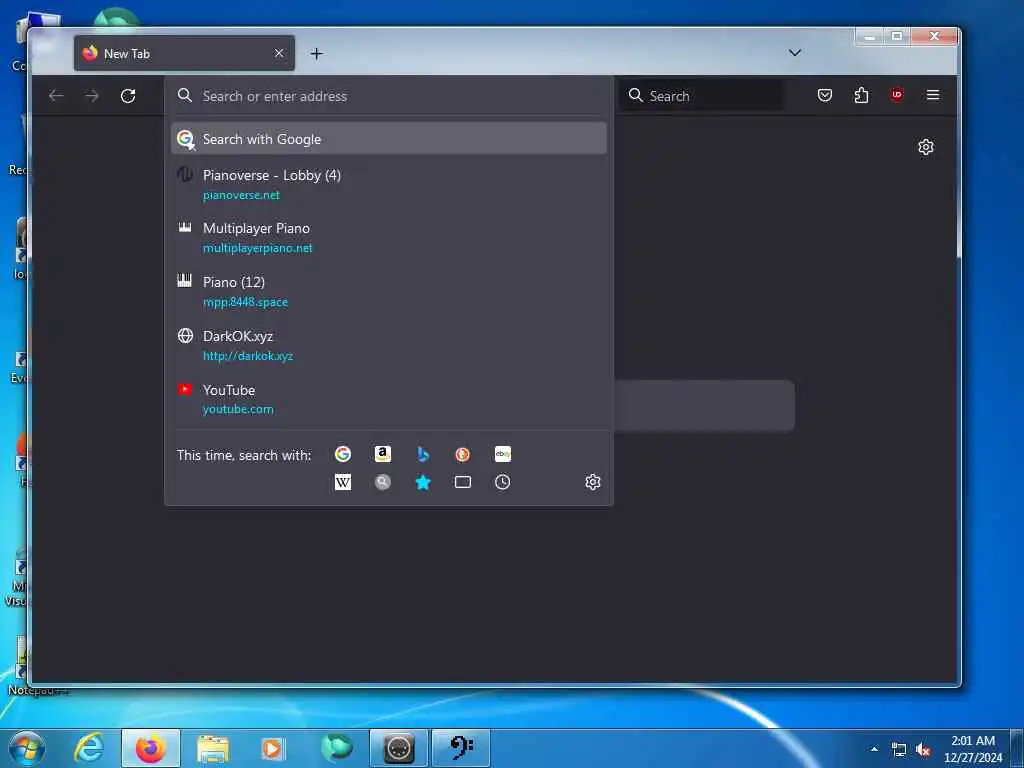Click the pianoverse.net URL text
This screenshot has width=1024, height=768.
pyautogui.click(x=241, y=195)
